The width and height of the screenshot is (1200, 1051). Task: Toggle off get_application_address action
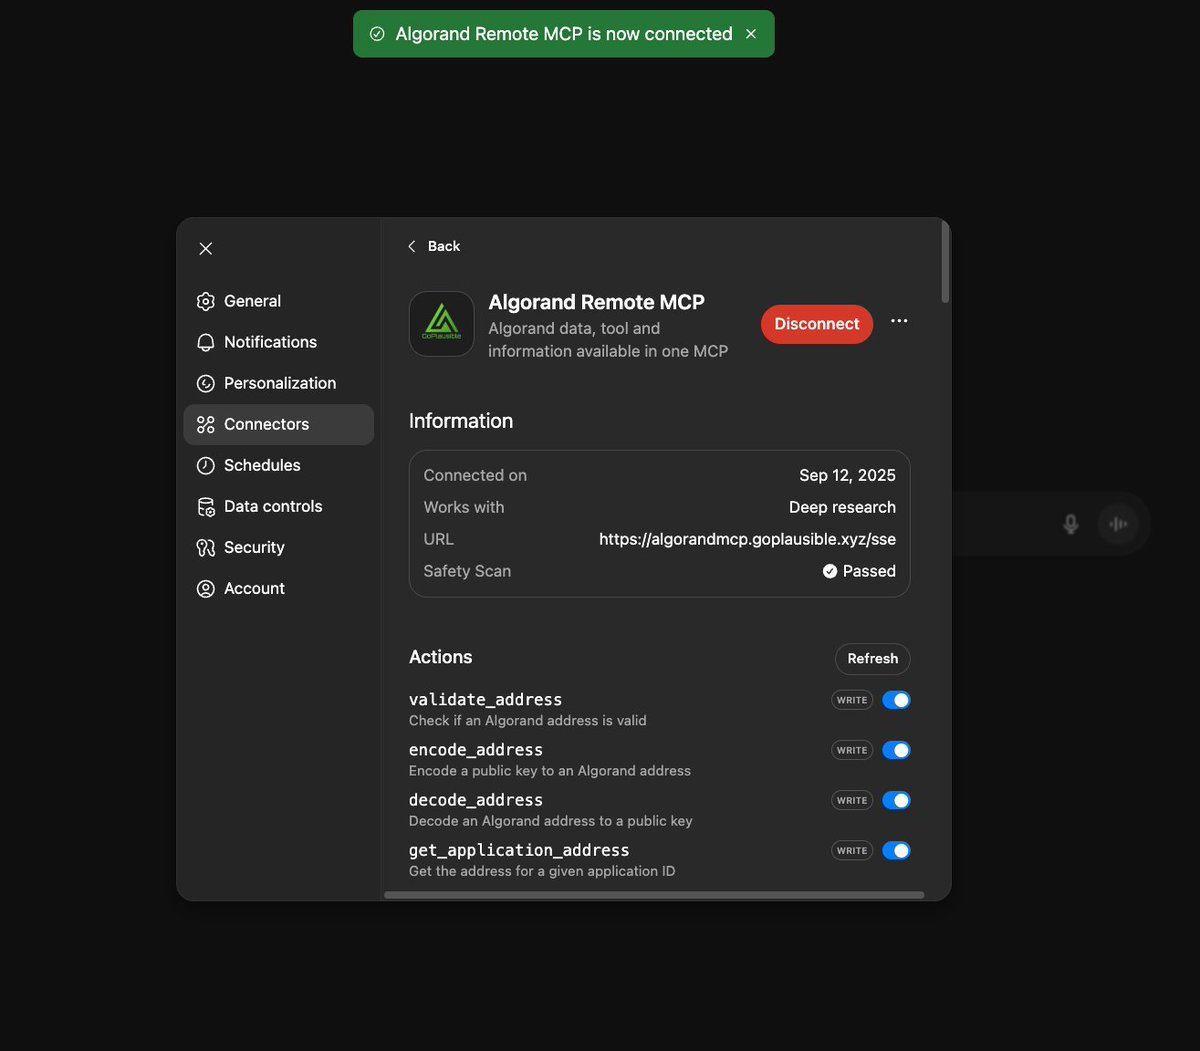click(896, 851)
